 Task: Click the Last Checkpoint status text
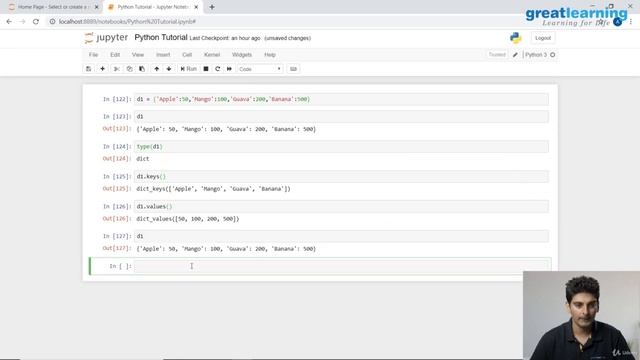pos(225,38)
